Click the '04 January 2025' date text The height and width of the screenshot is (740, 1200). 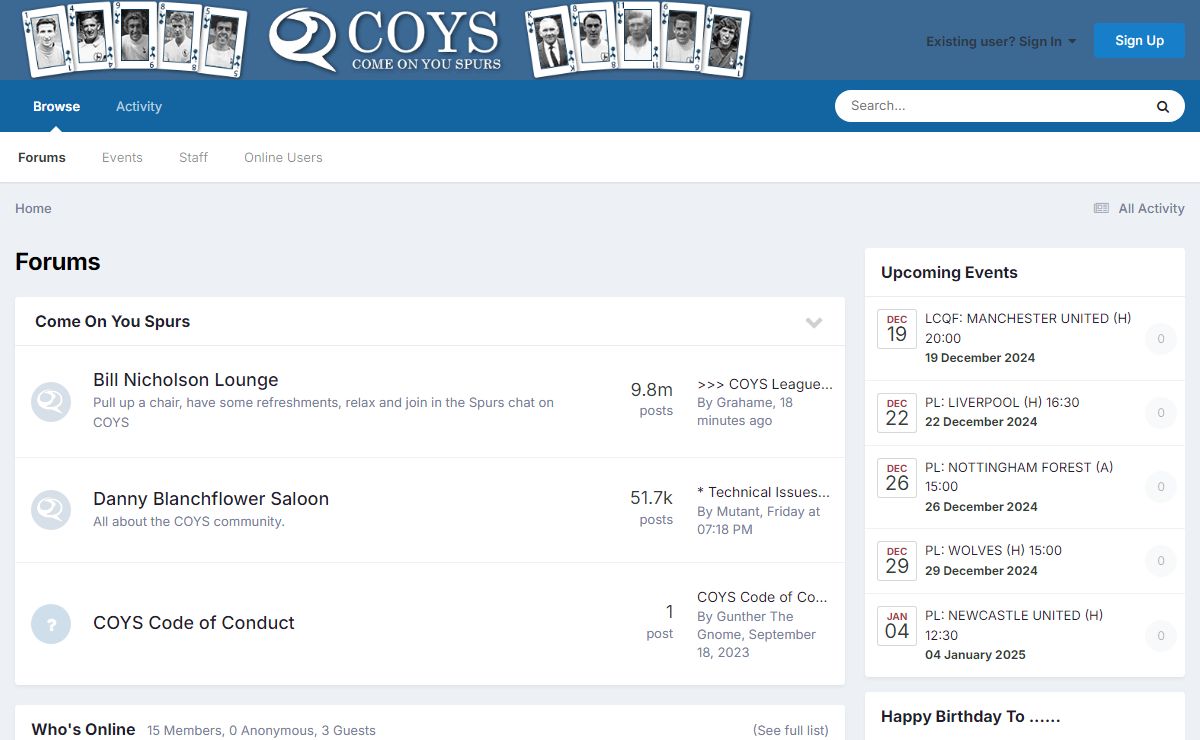tap(975, 654)
